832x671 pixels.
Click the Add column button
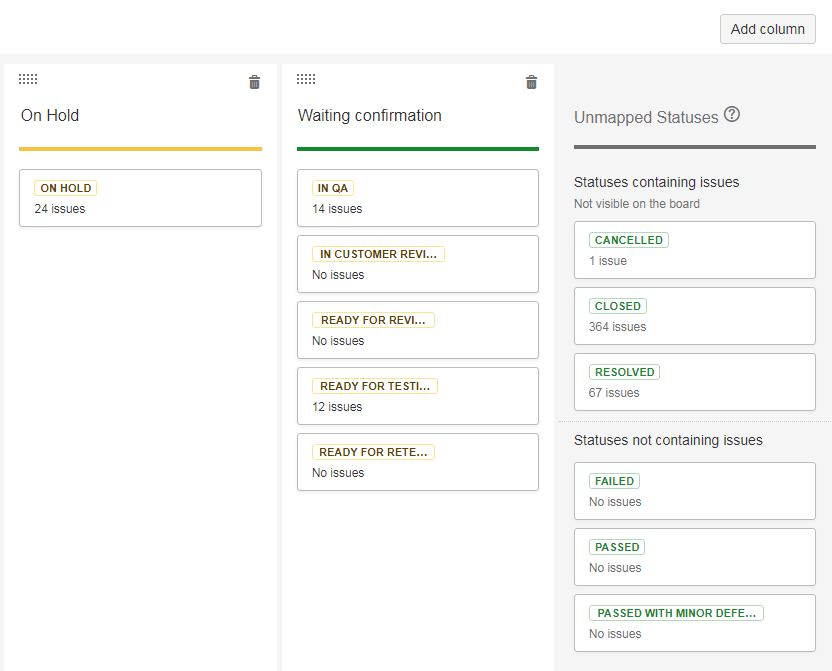(767, 29)
